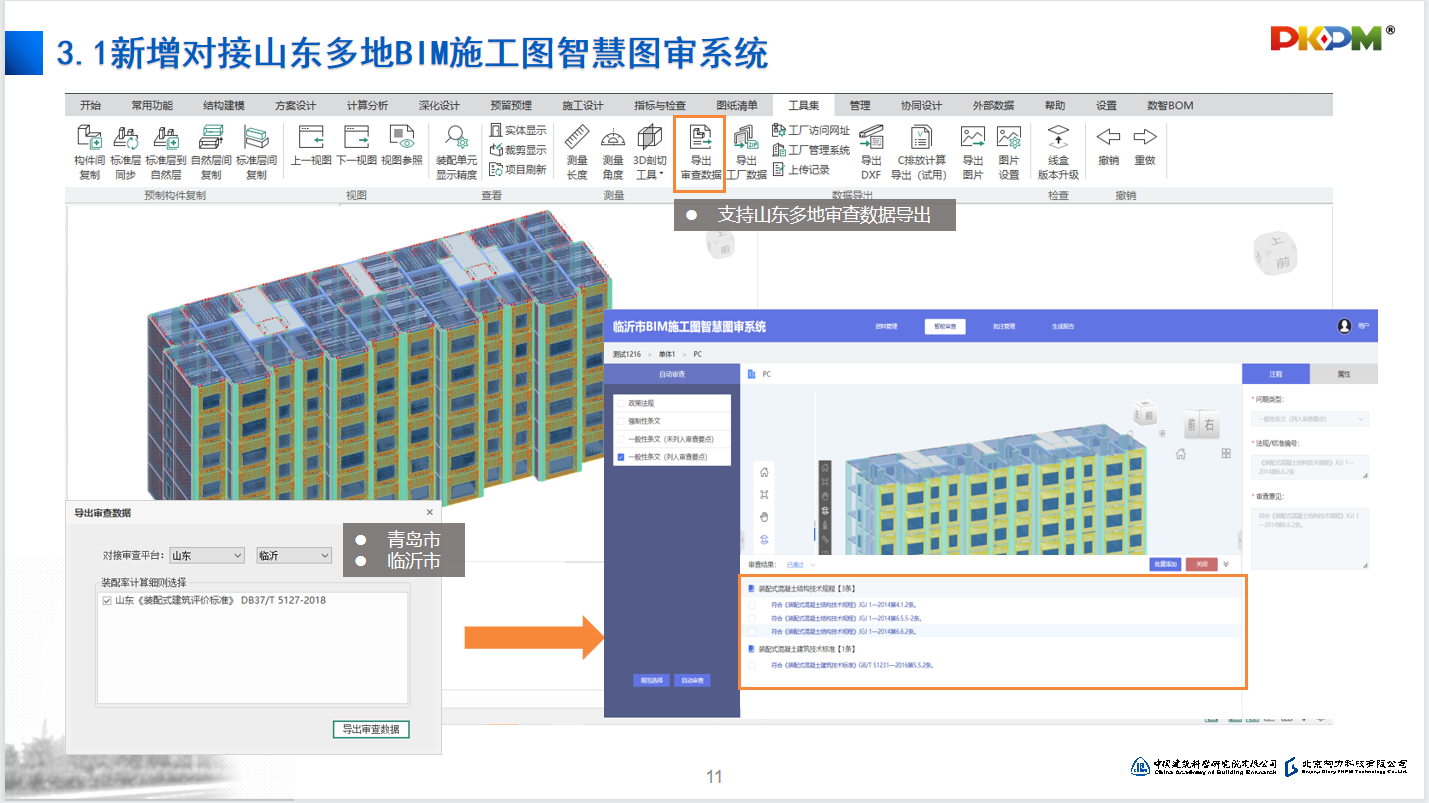Screen dimensions: 1429x803
Task: Click 裁剪显示 in the 查看 group
Action: click(518, 150)
